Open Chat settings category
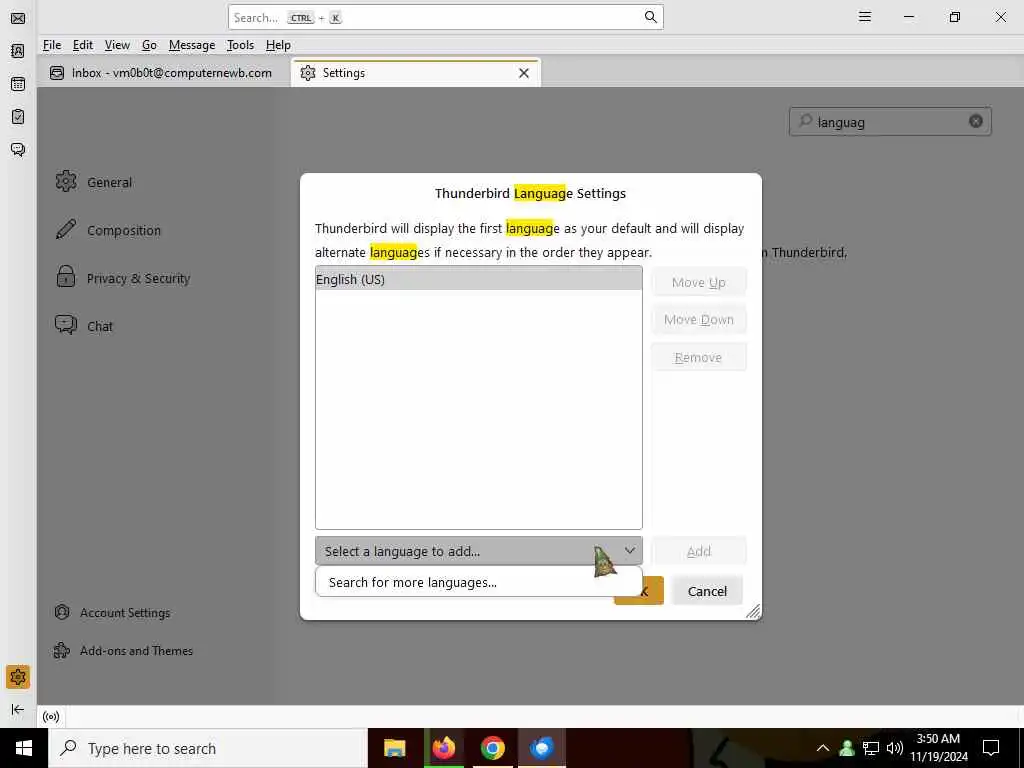The height and width of the screenshot is (768, 1024). 84,326
